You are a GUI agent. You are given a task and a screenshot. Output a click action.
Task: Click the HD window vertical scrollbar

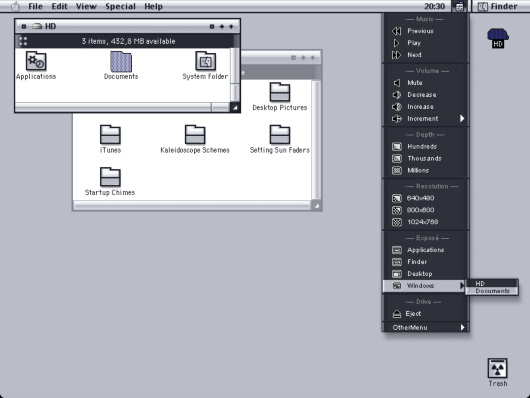pos(235,75)
